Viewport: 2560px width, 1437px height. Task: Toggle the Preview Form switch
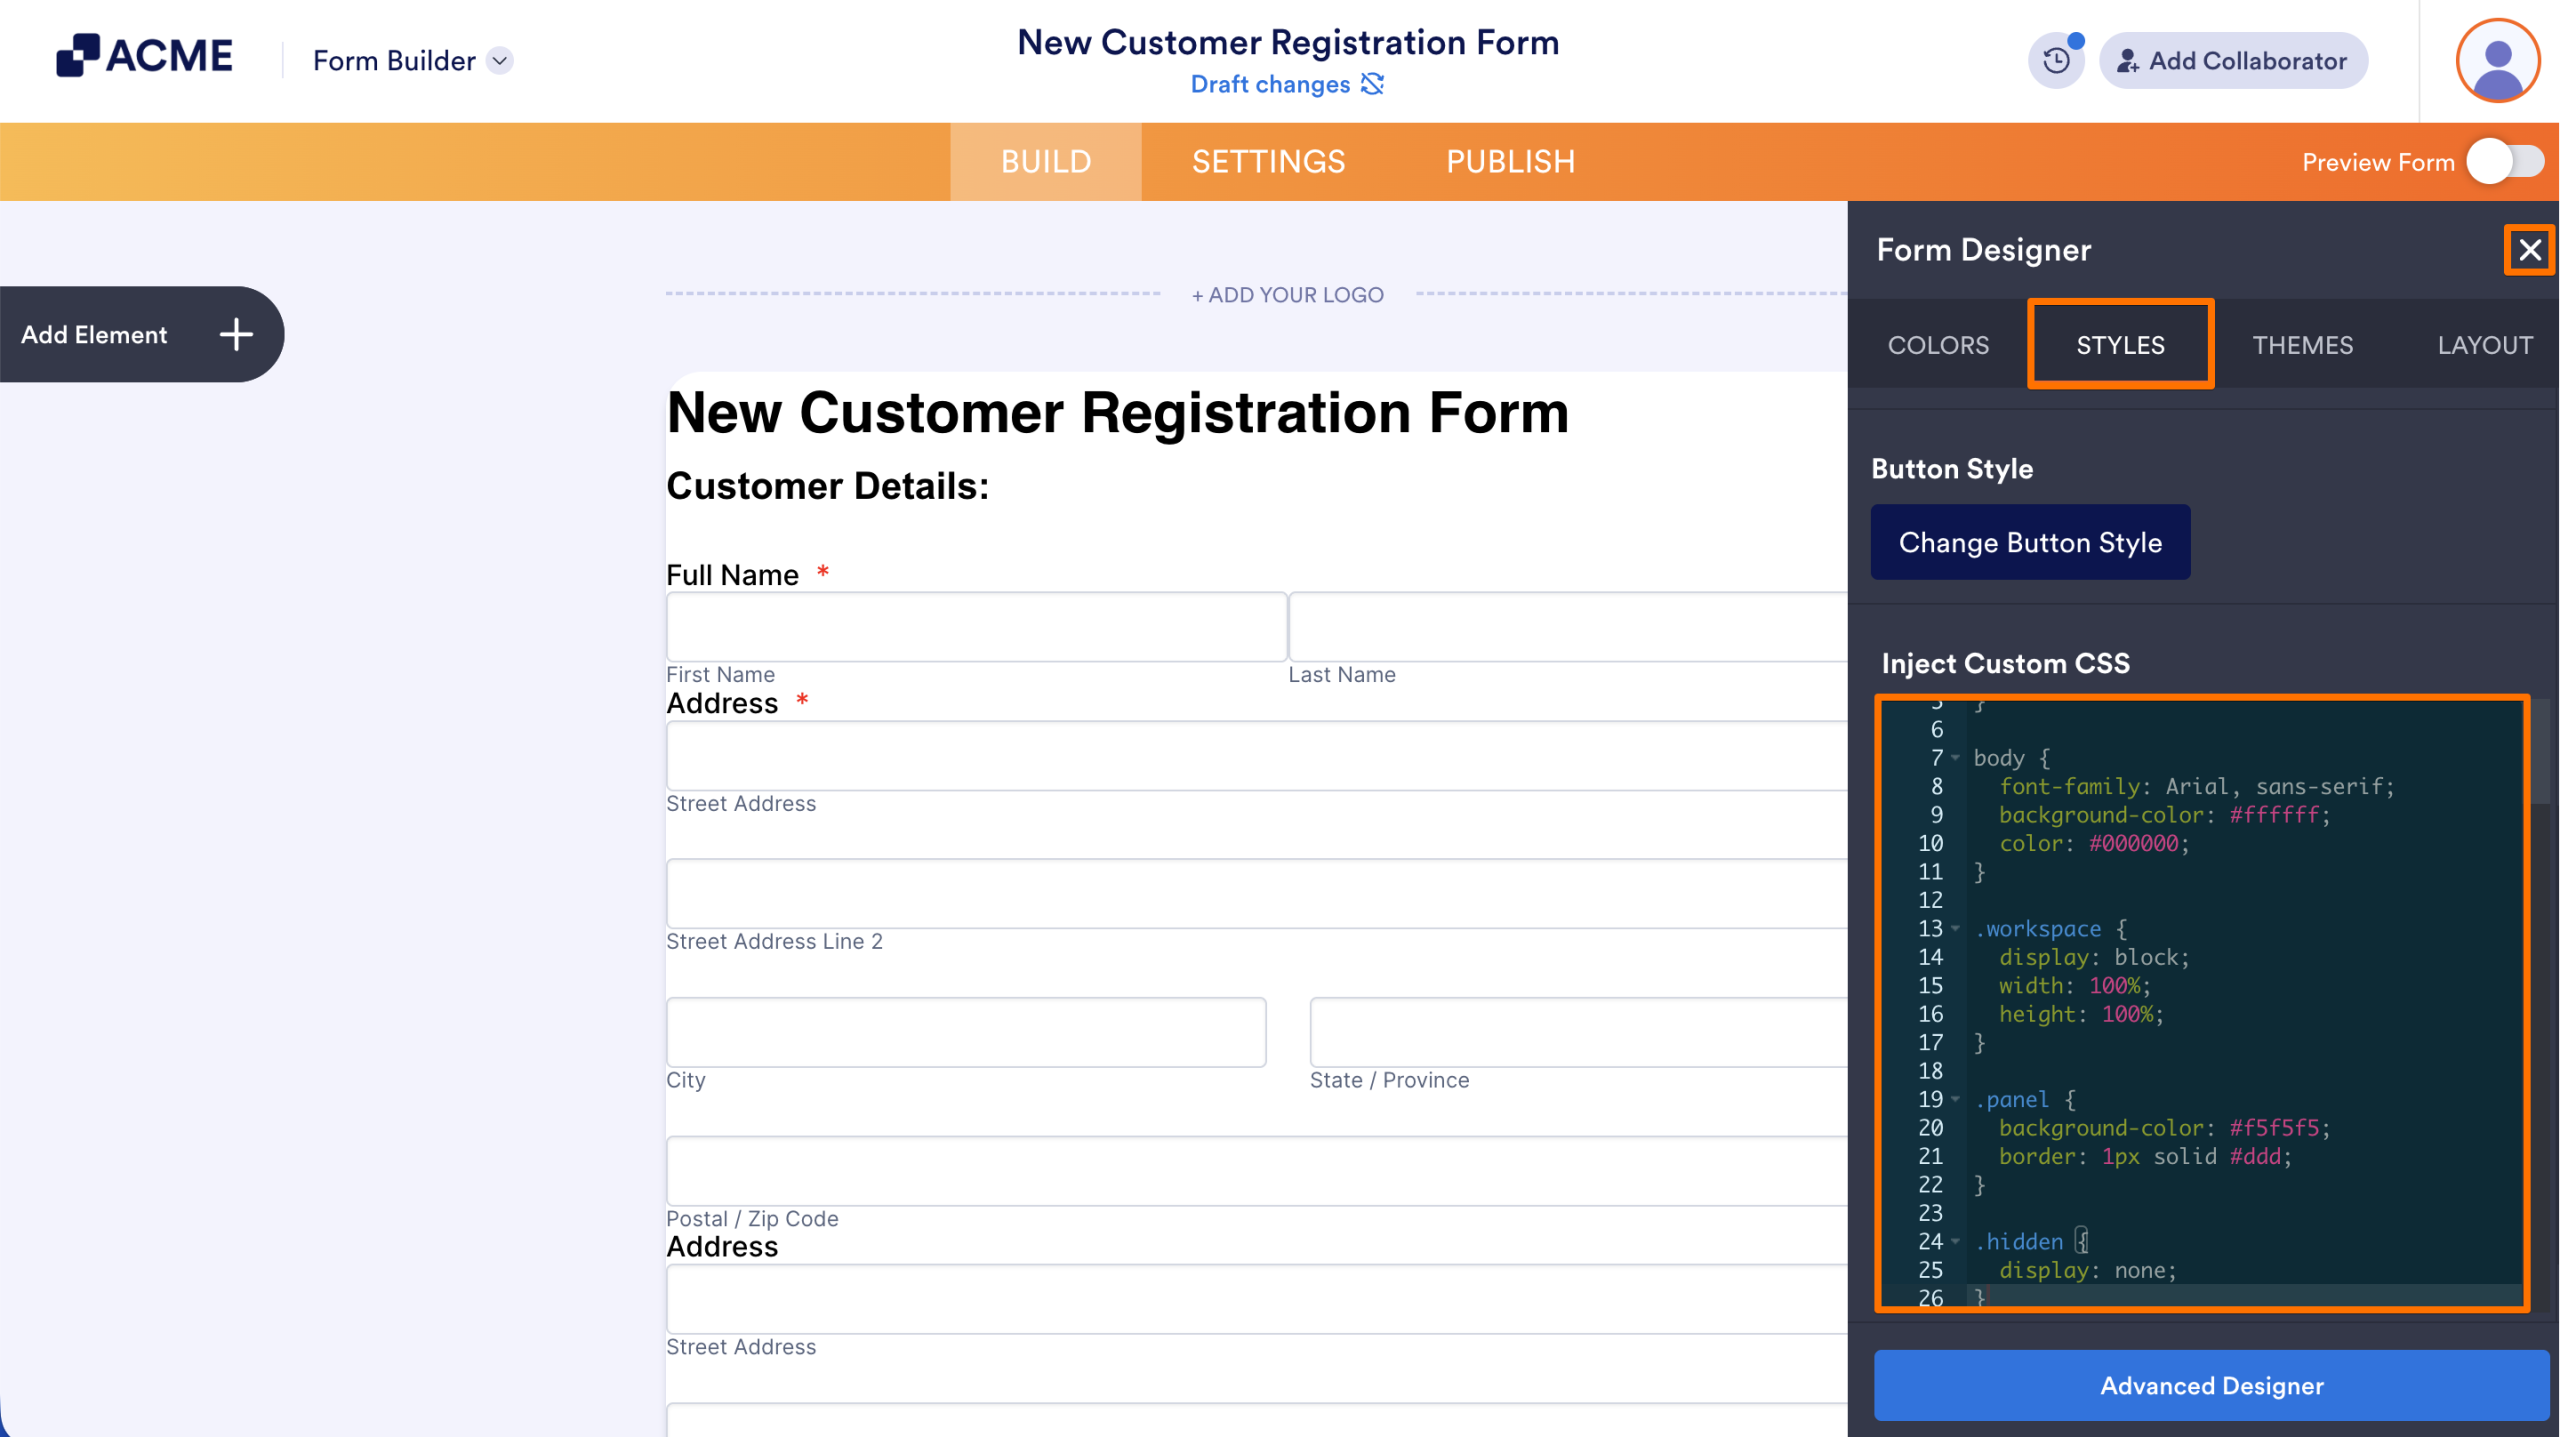point(2505,162)
